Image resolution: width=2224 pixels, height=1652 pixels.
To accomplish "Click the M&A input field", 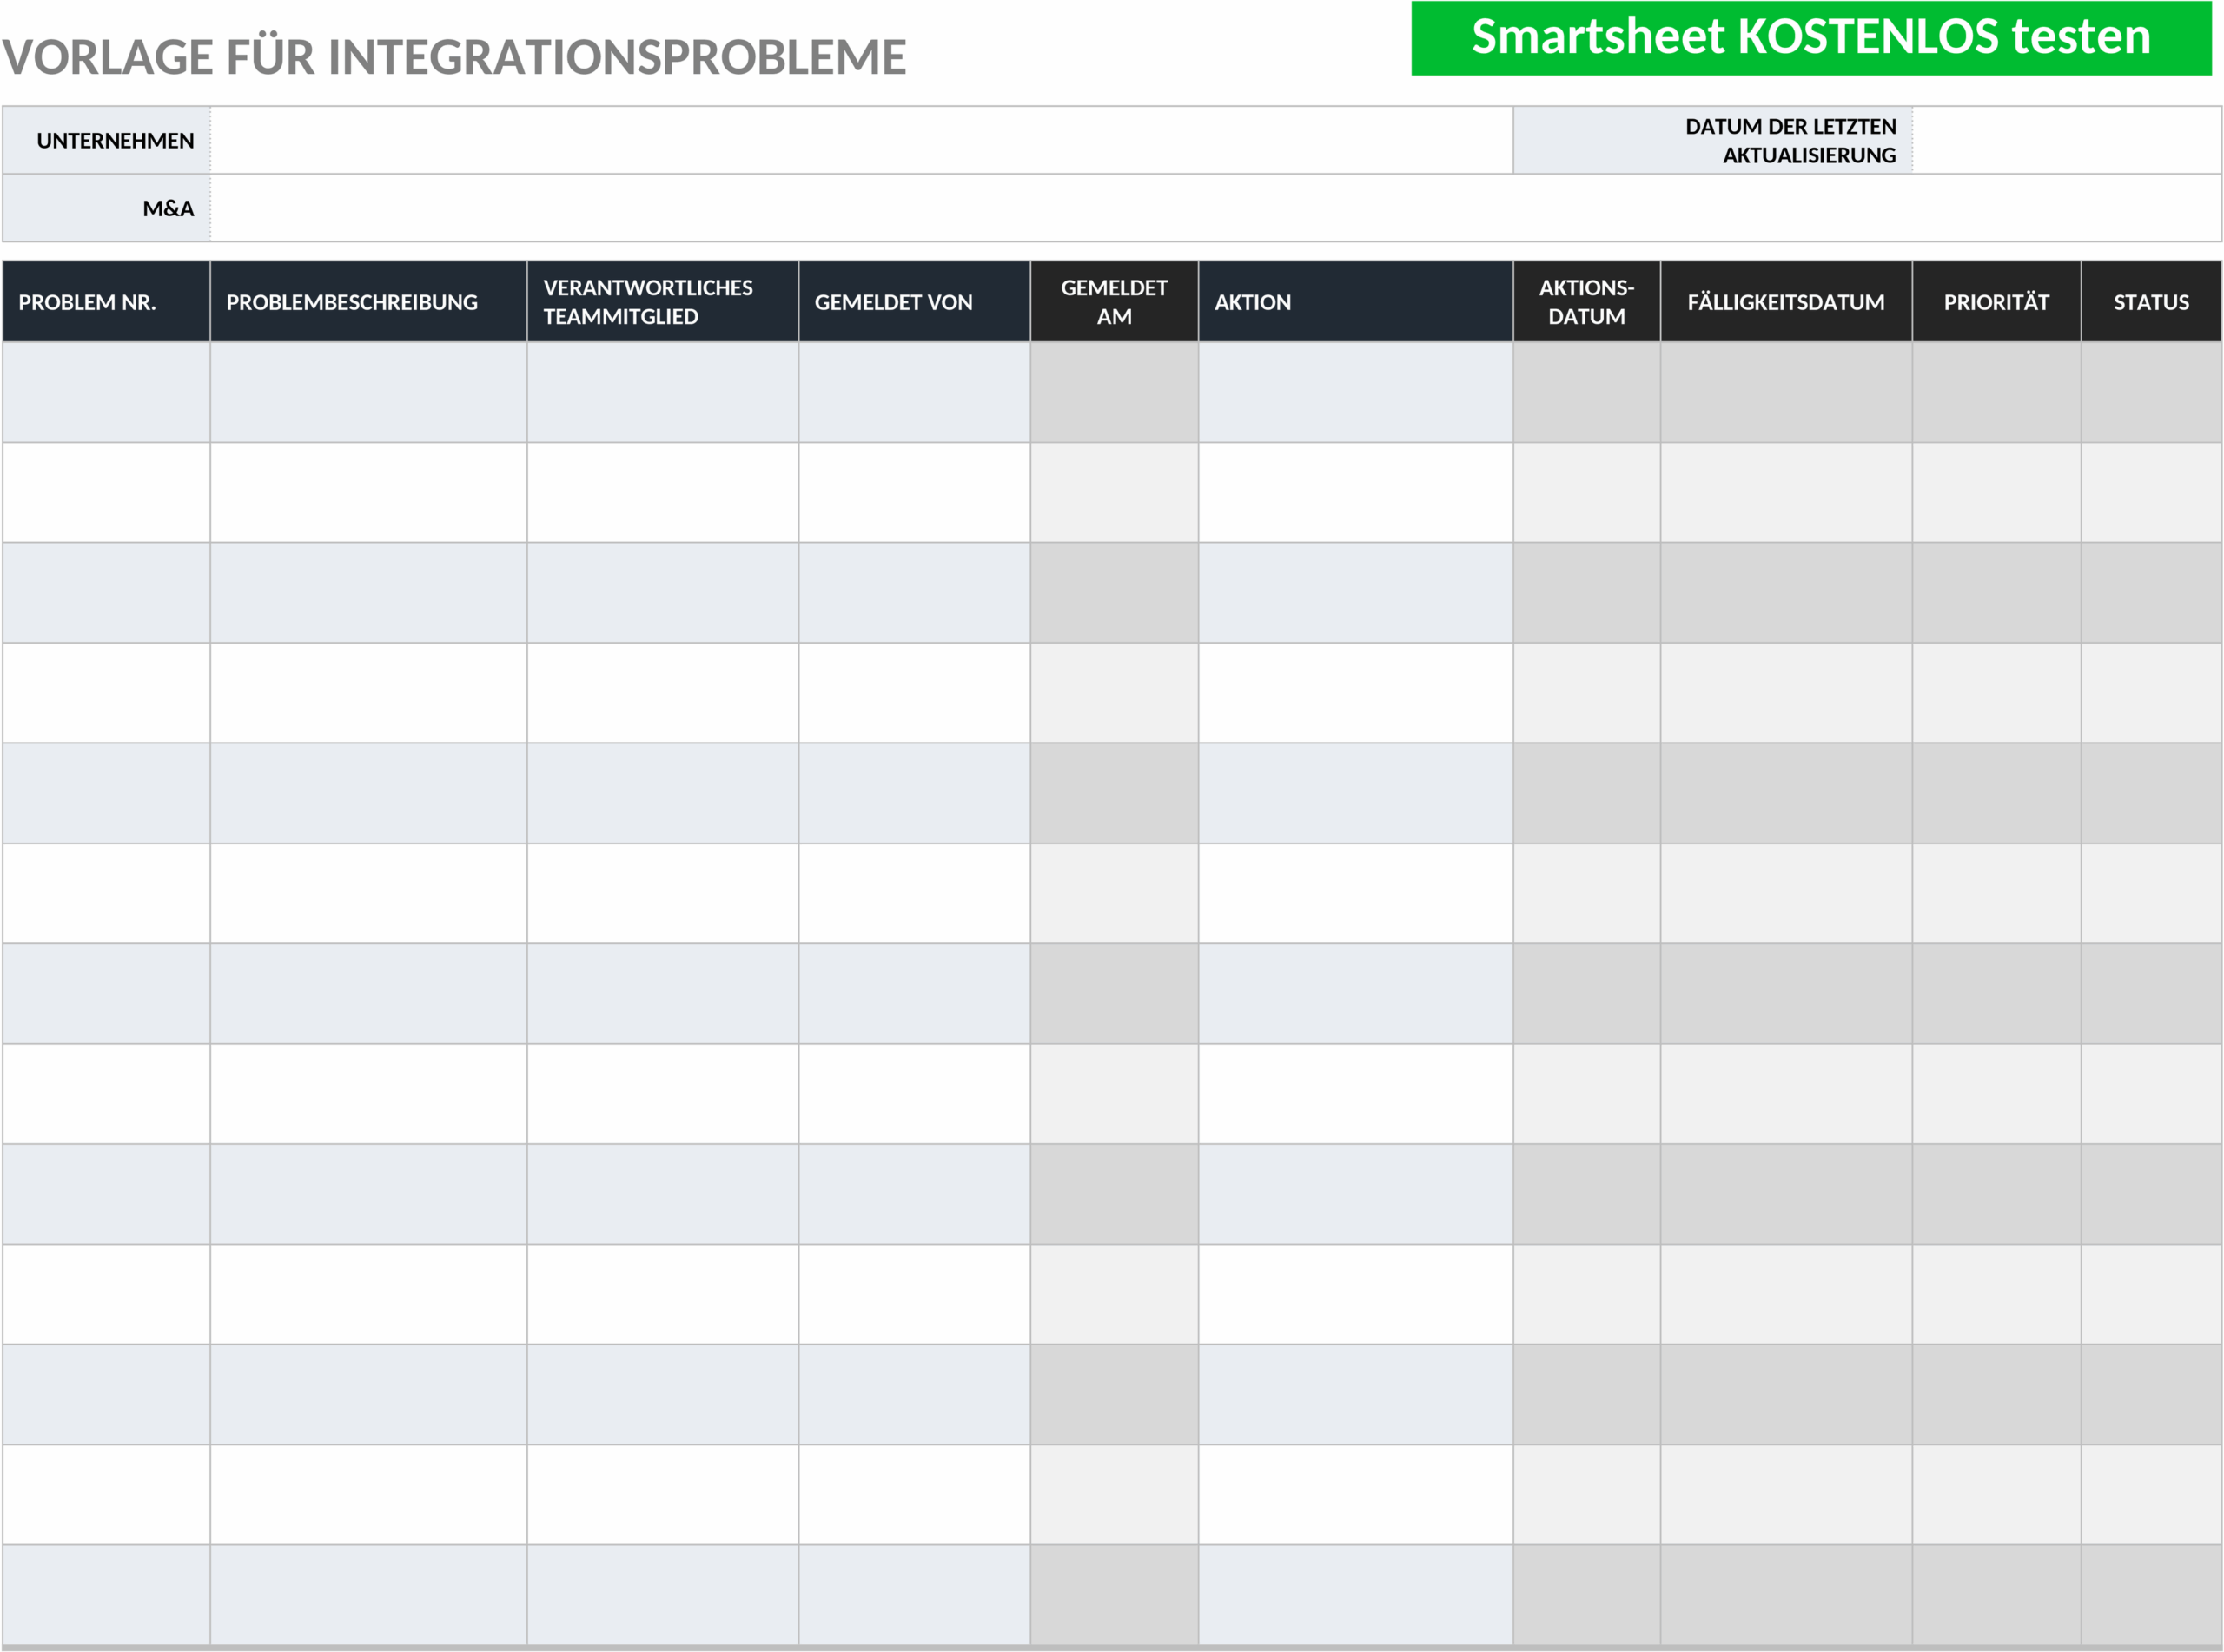I will pyautogui.click(x=1216, y=208).
